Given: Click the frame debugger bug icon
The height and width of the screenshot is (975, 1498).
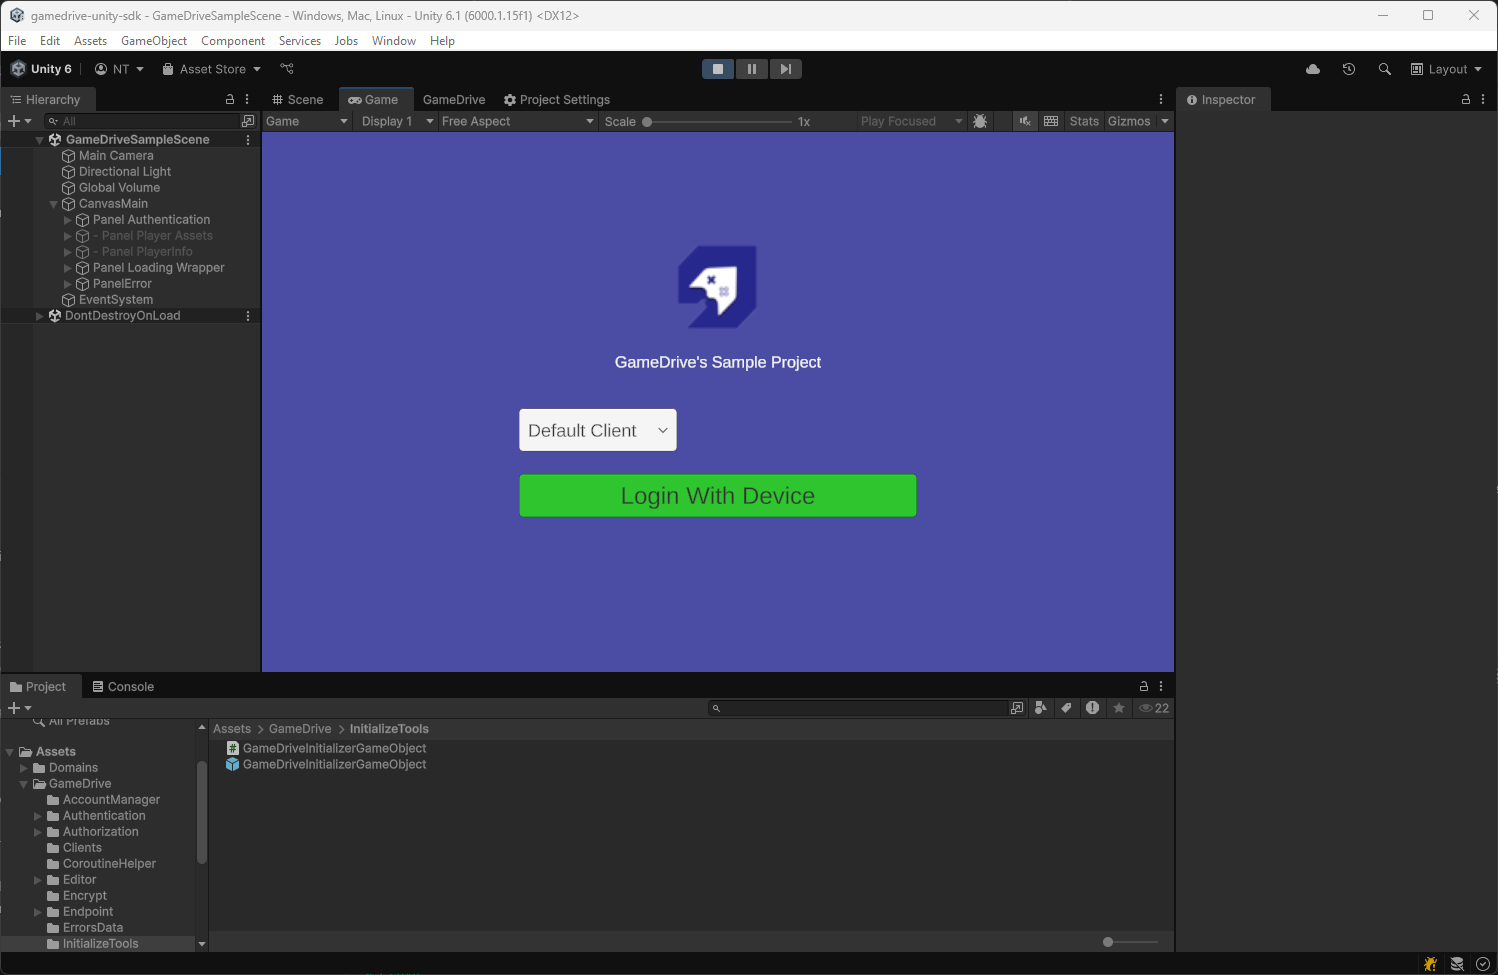Looking at the screenshot, I should [x=980, y=121].
